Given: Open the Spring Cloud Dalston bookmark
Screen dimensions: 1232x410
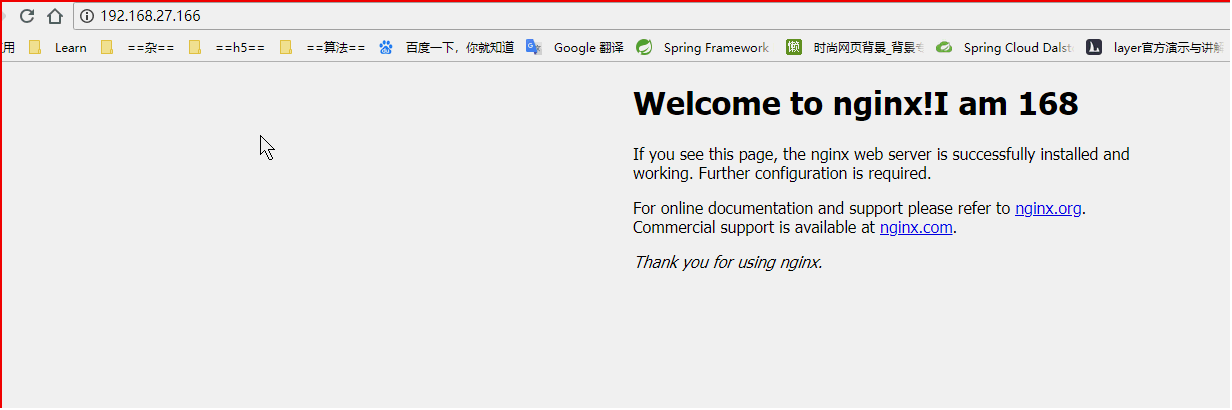Looking at the screenshot, I should [1005, 47].
